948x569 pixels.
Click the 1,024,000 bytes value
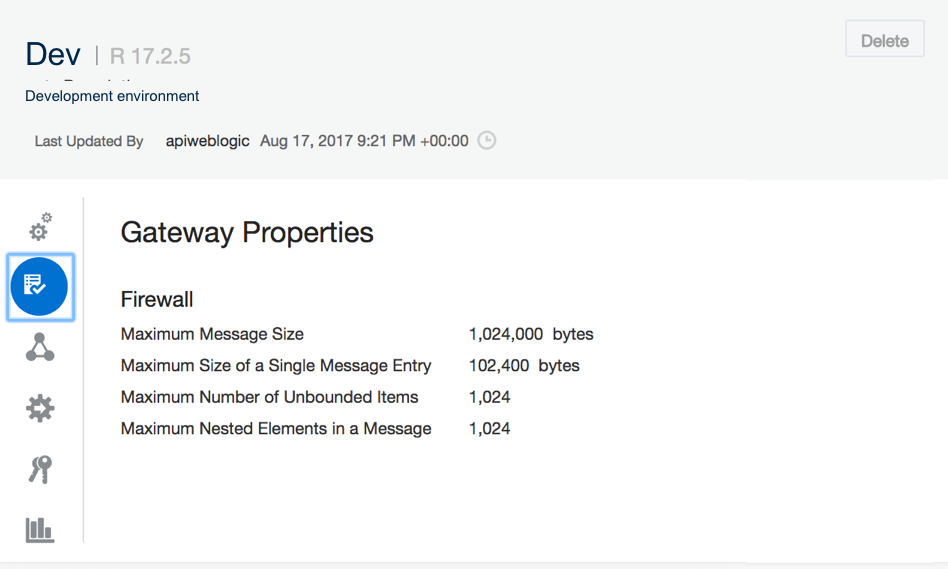click(x=531, y=334)
